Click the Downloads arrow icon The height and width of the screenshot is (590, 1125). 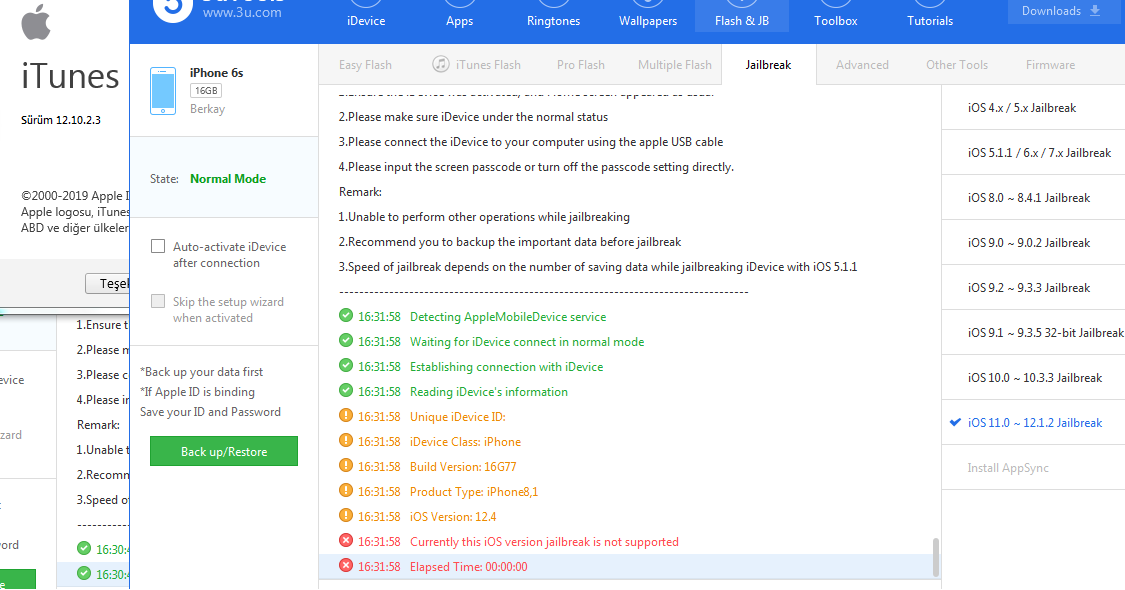click(1094, 11)
